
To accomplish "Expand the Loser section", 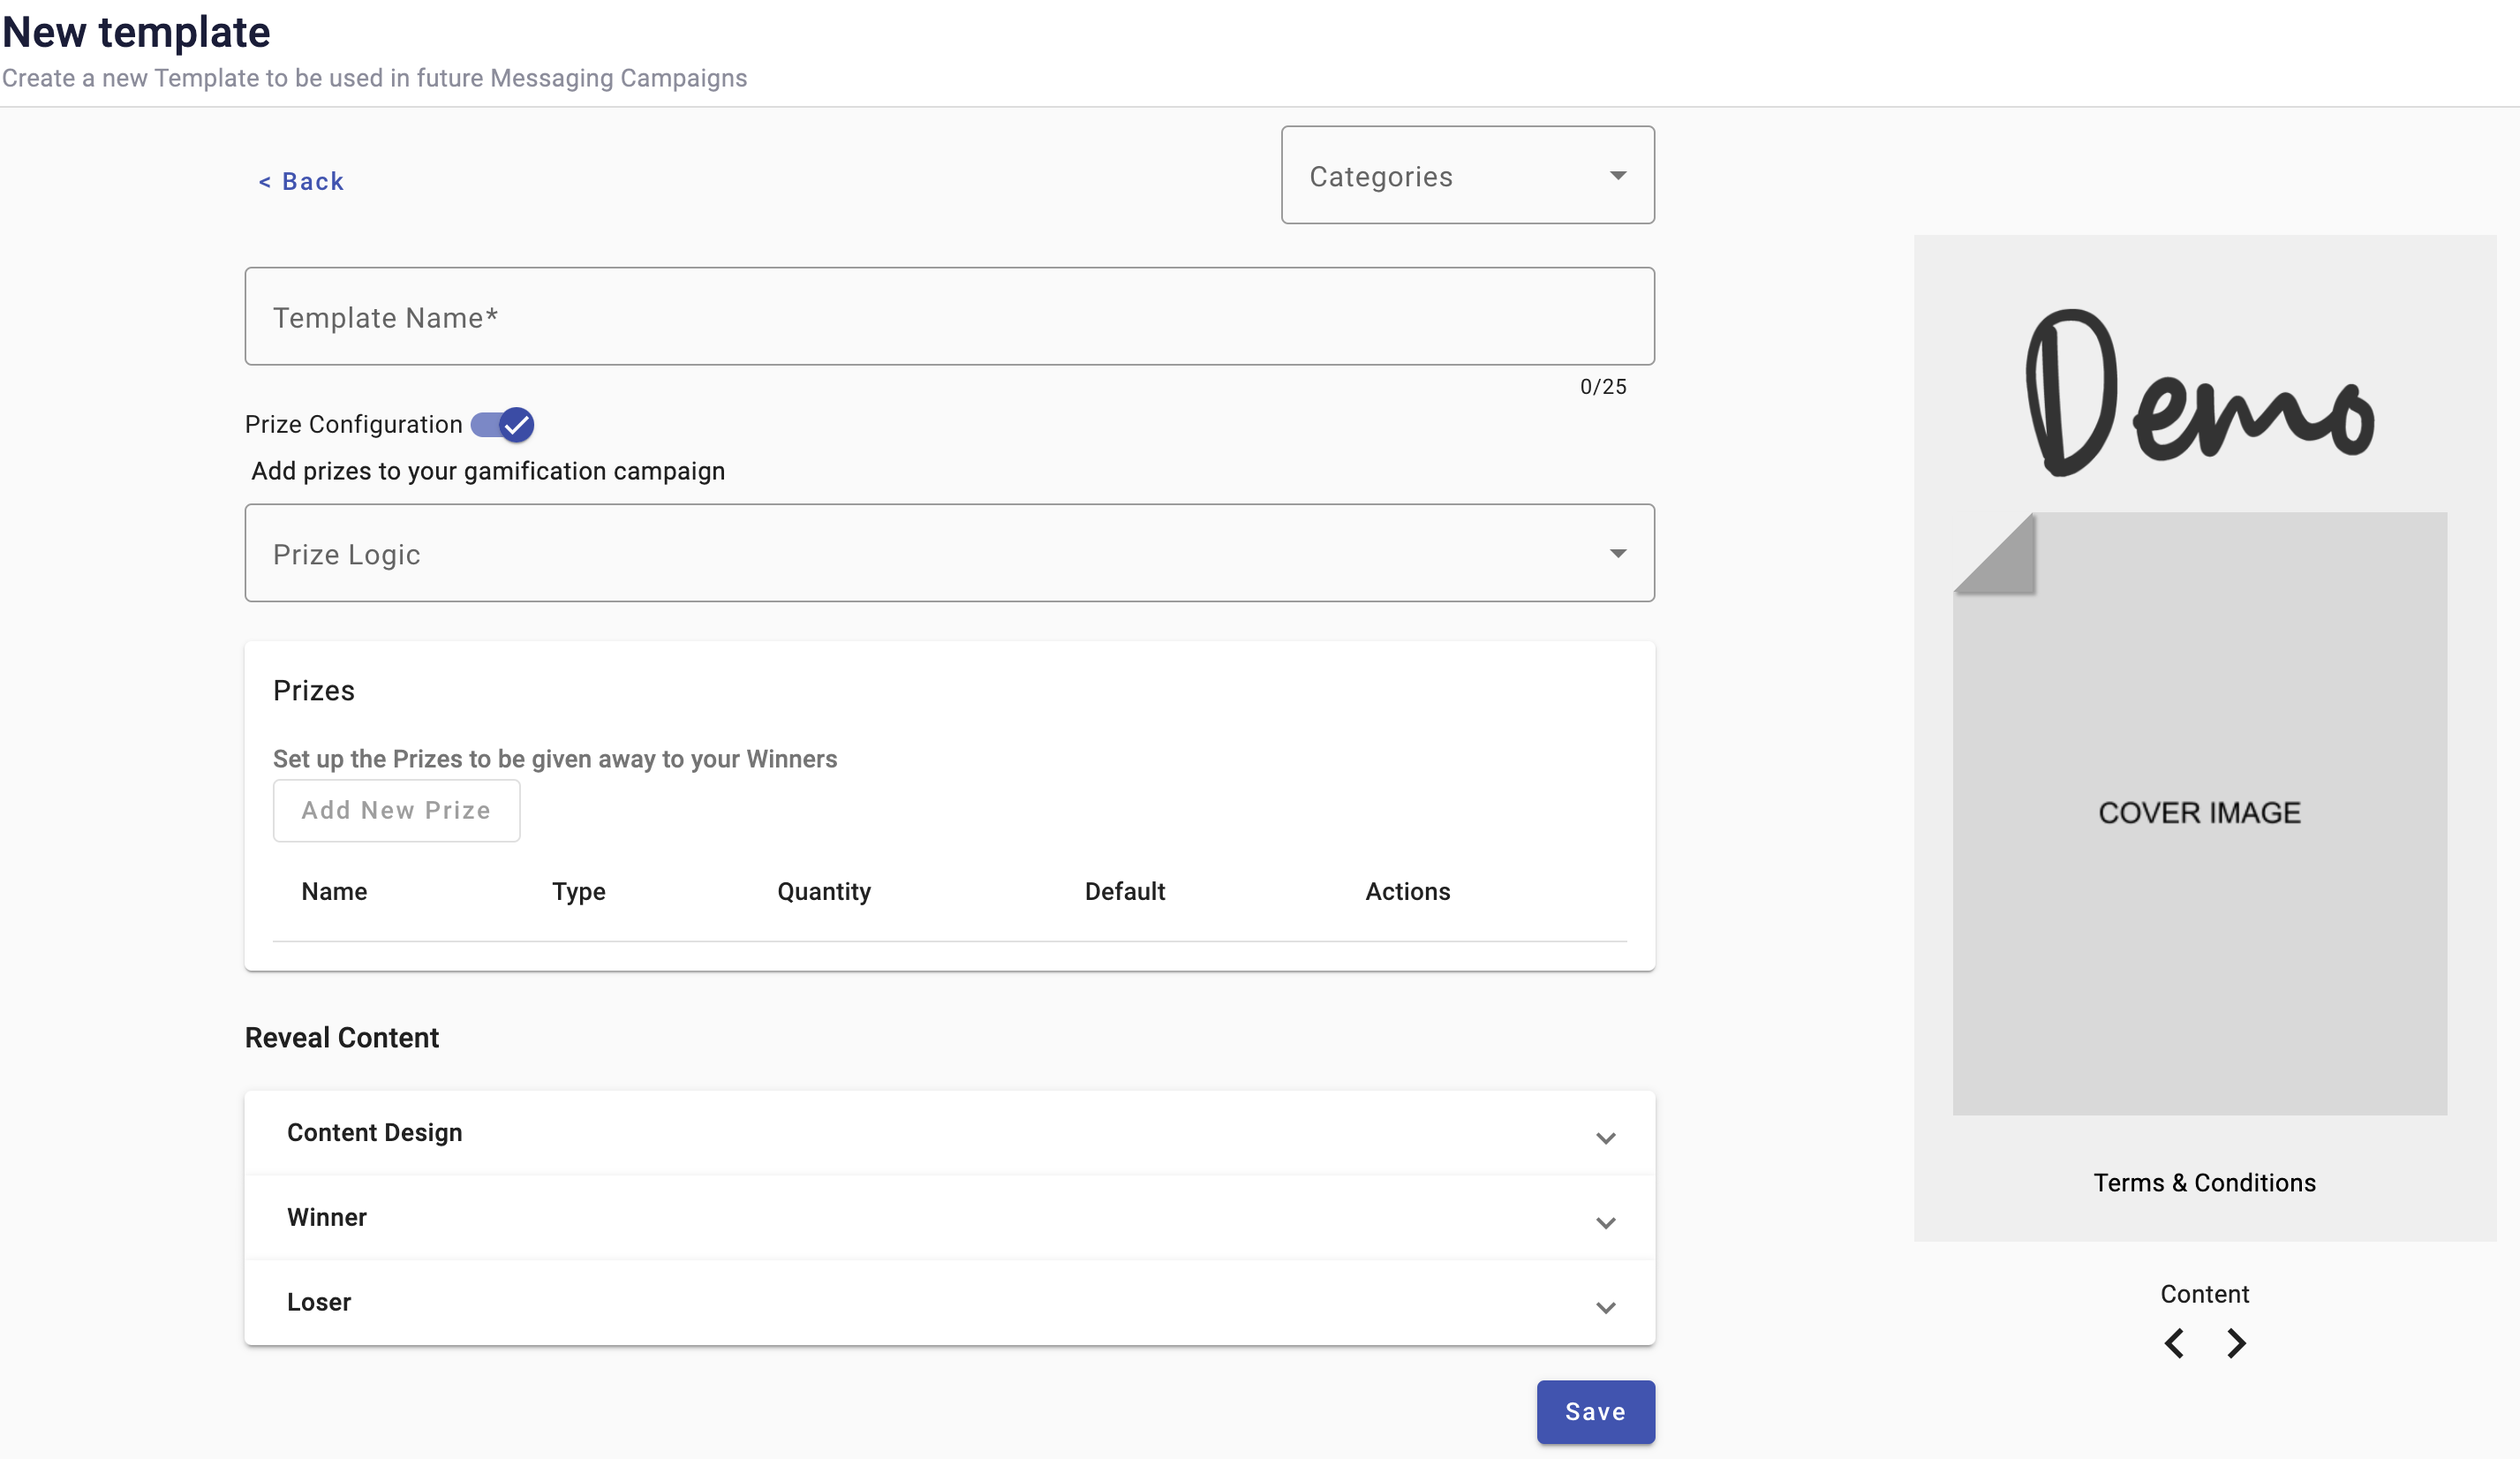I will coord(949,1303).
